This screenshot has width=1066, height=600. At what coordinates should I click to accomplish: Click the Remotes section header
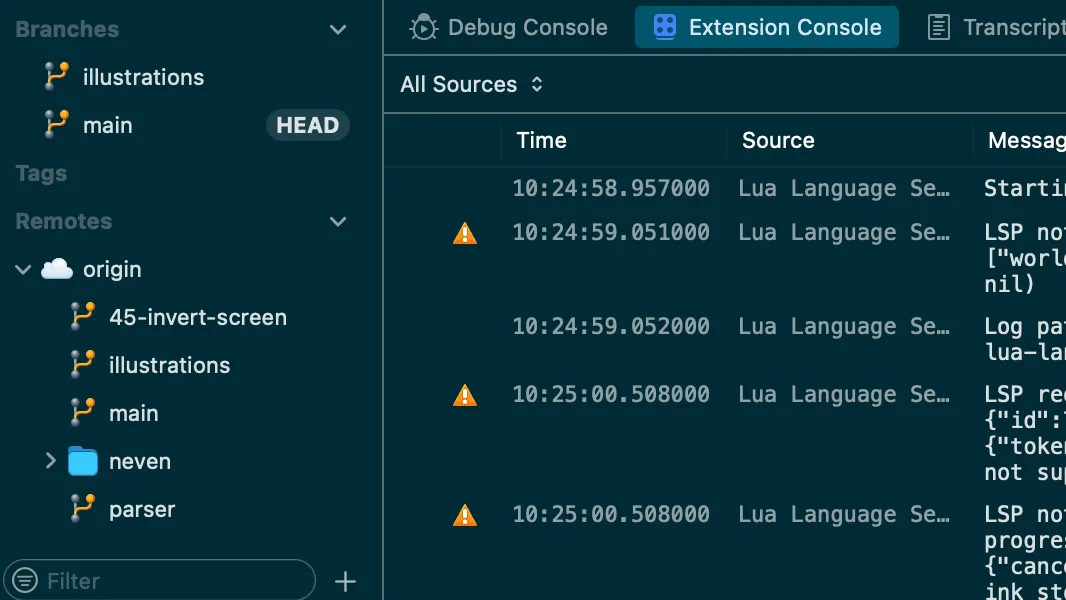(64, 222)
